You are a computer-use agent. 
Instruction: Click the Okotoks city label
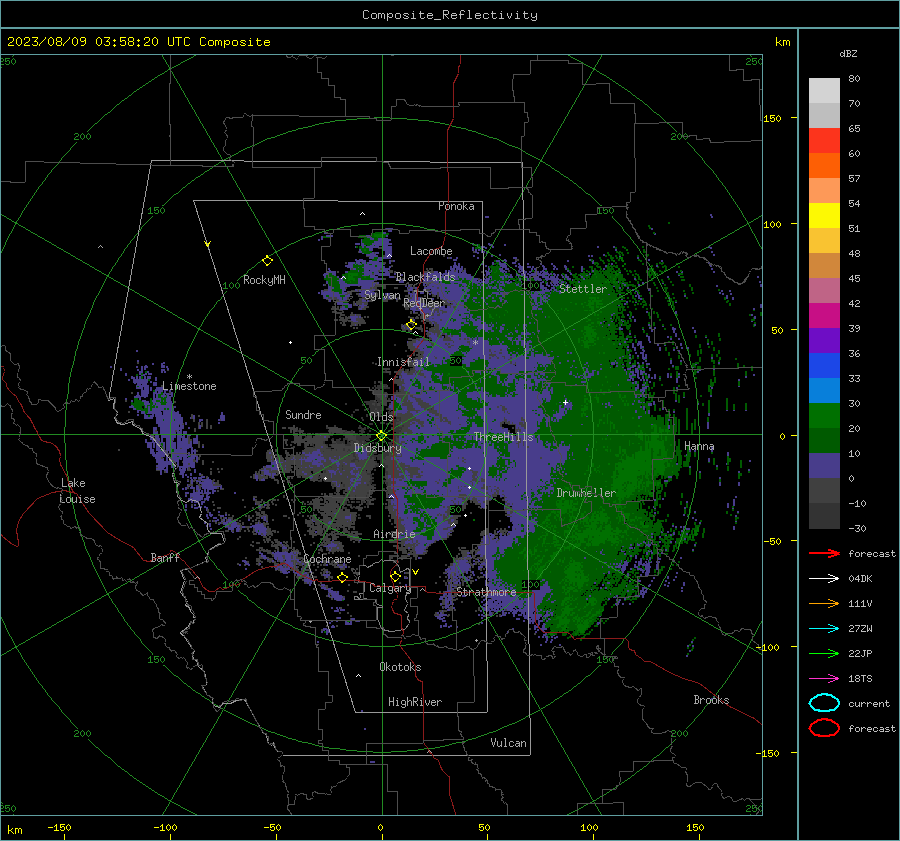400,667
